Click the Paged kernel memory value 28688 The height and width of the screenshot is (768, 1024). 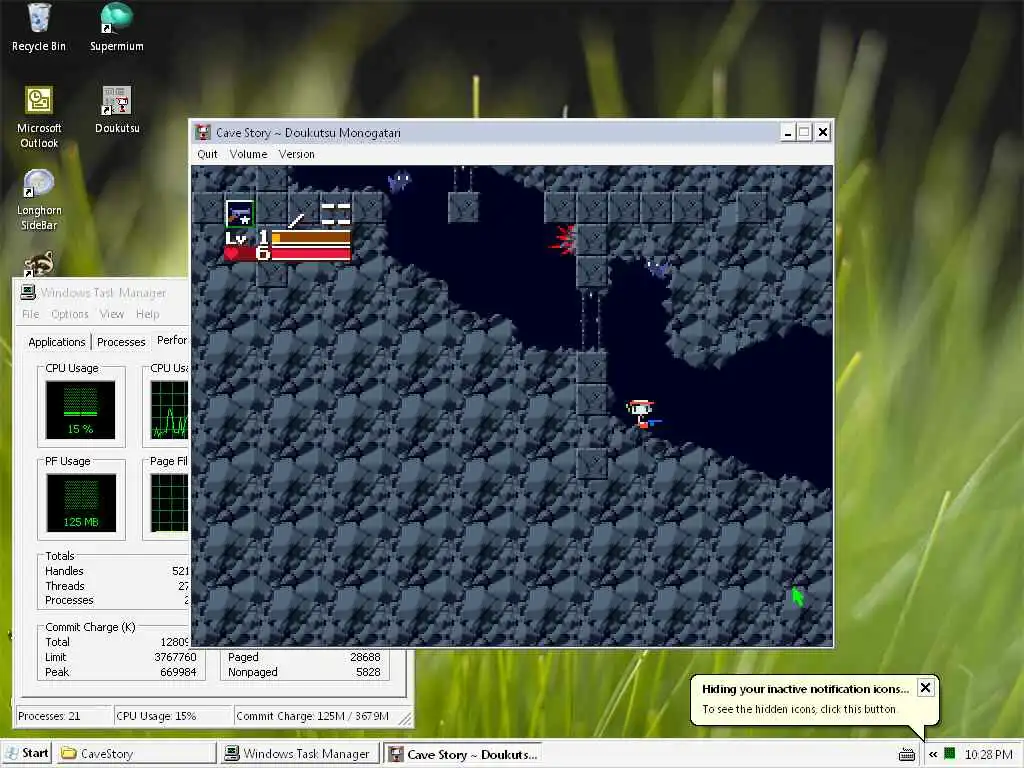[365, 657]
